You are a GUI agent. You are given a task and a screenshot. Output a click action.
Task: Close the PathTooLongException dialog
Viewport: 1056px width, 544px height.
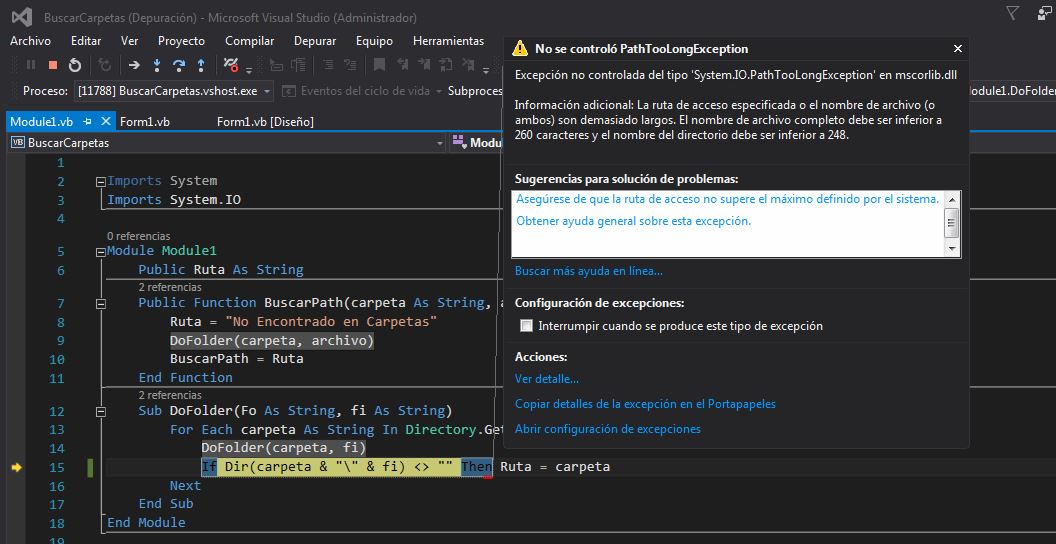(958, 48)
